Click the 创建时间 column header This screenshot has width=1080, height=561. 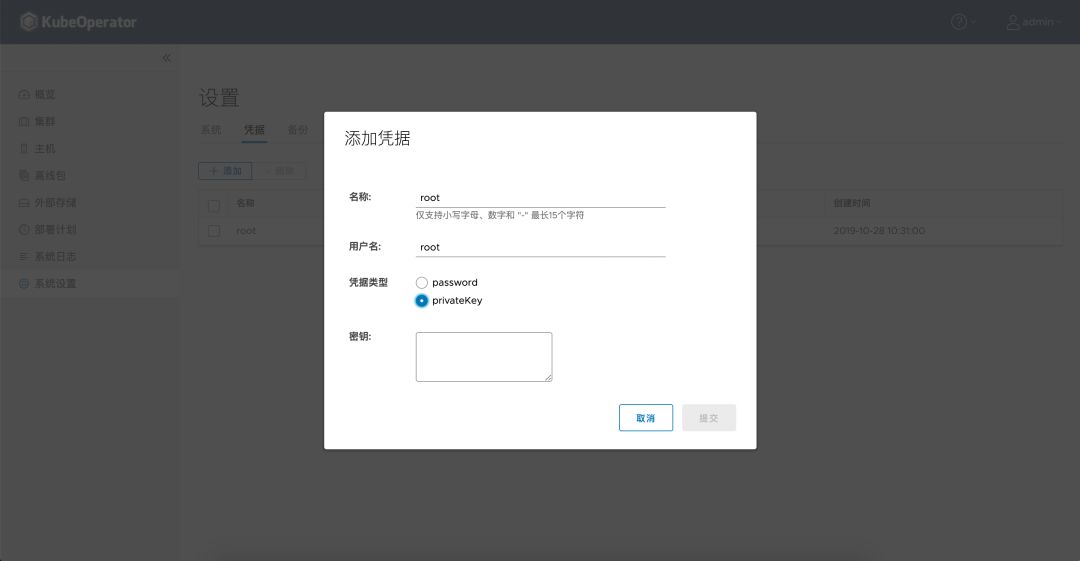[x=852, y=203]
